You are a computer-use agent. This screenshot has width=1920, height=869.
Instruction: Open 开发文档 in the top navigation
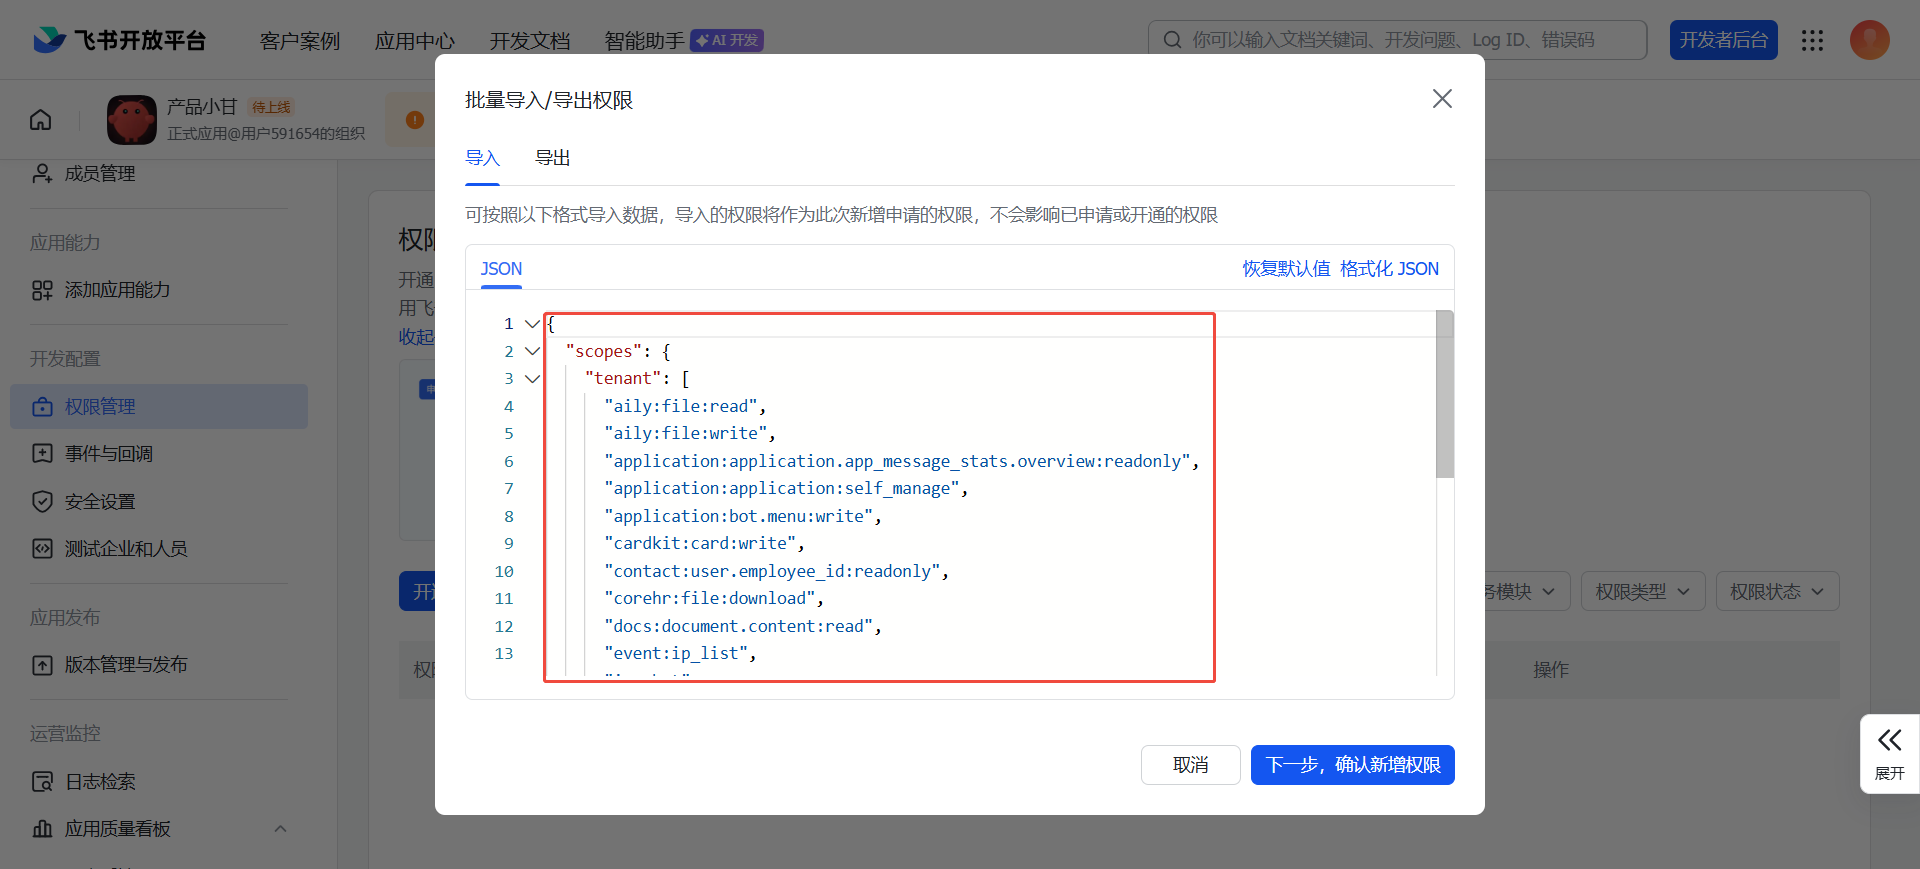530,41
